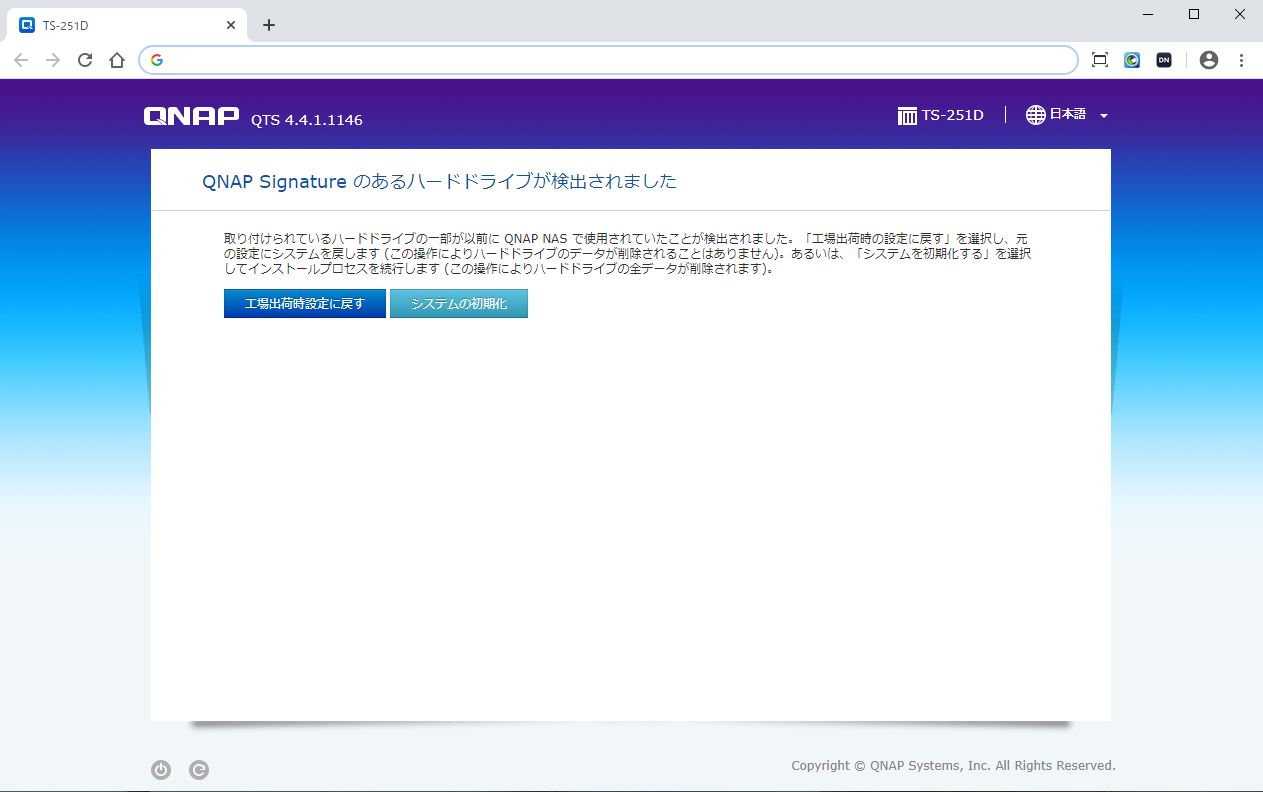Click the QNAP logo in header
1263x792 pixels.
pos(191,117)
